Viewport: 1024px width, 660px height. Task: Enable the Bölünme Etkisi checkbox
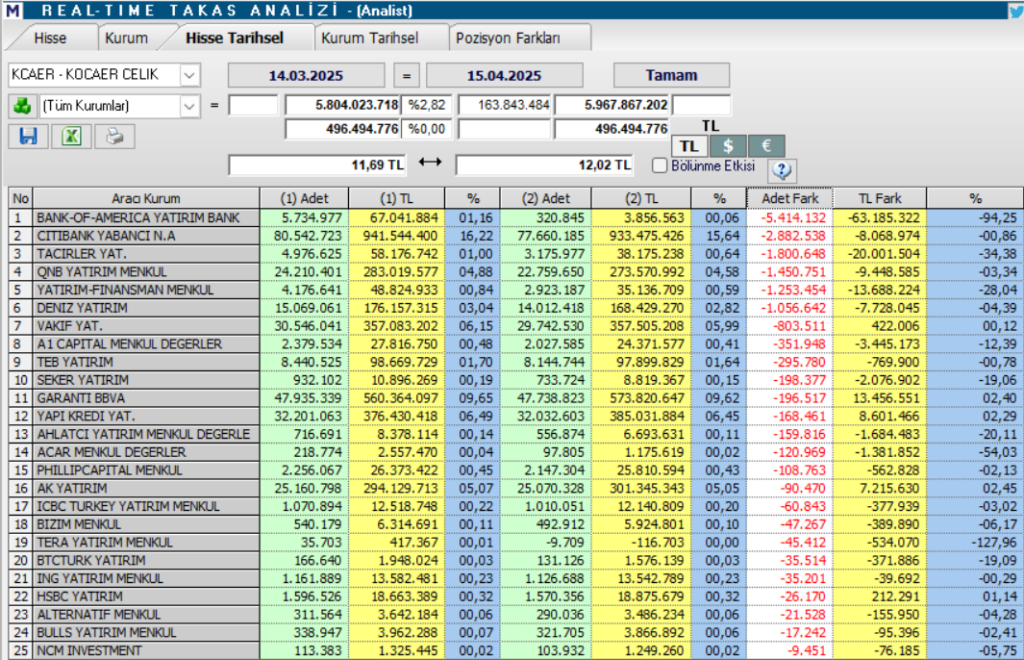(660, 166)
